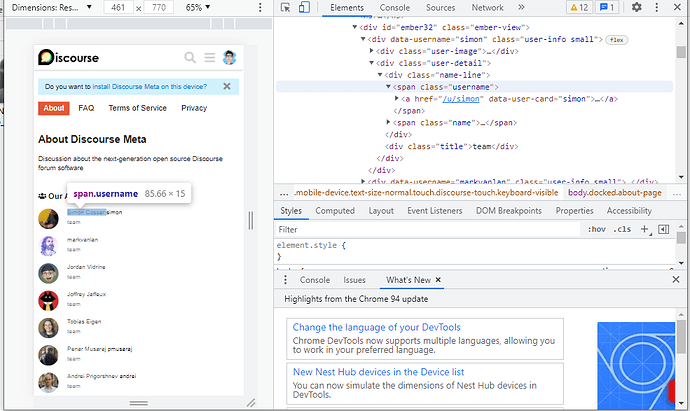Open the FAQ page link
The height and width of the screenshot is (411, 690).
tap(86, 108)
